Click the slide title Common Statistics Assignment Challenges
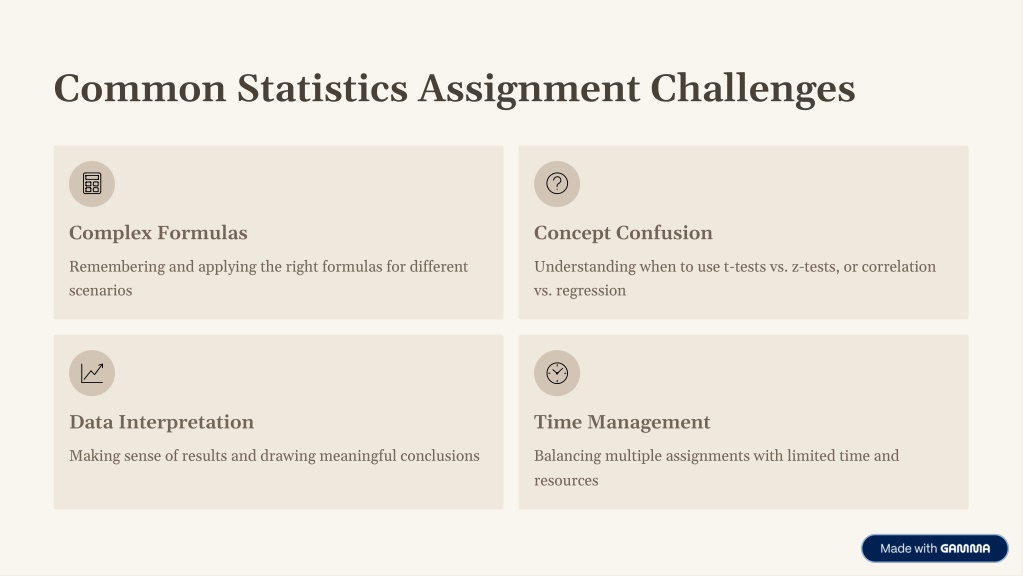This screenshot has height=576, width=1023. click(454, 88)
